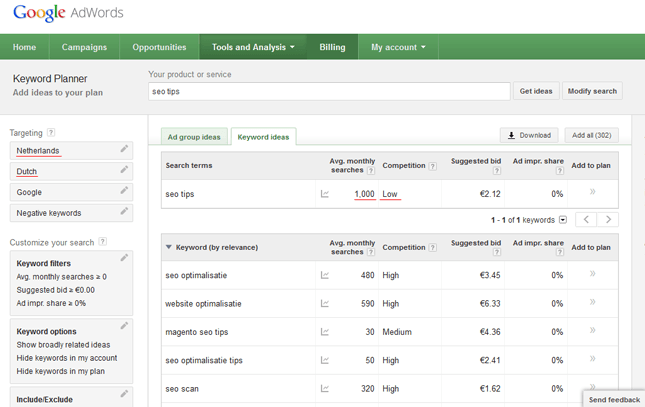Open keywords per page dropdown
Screen dimensions: 645x407
[563, 220]
